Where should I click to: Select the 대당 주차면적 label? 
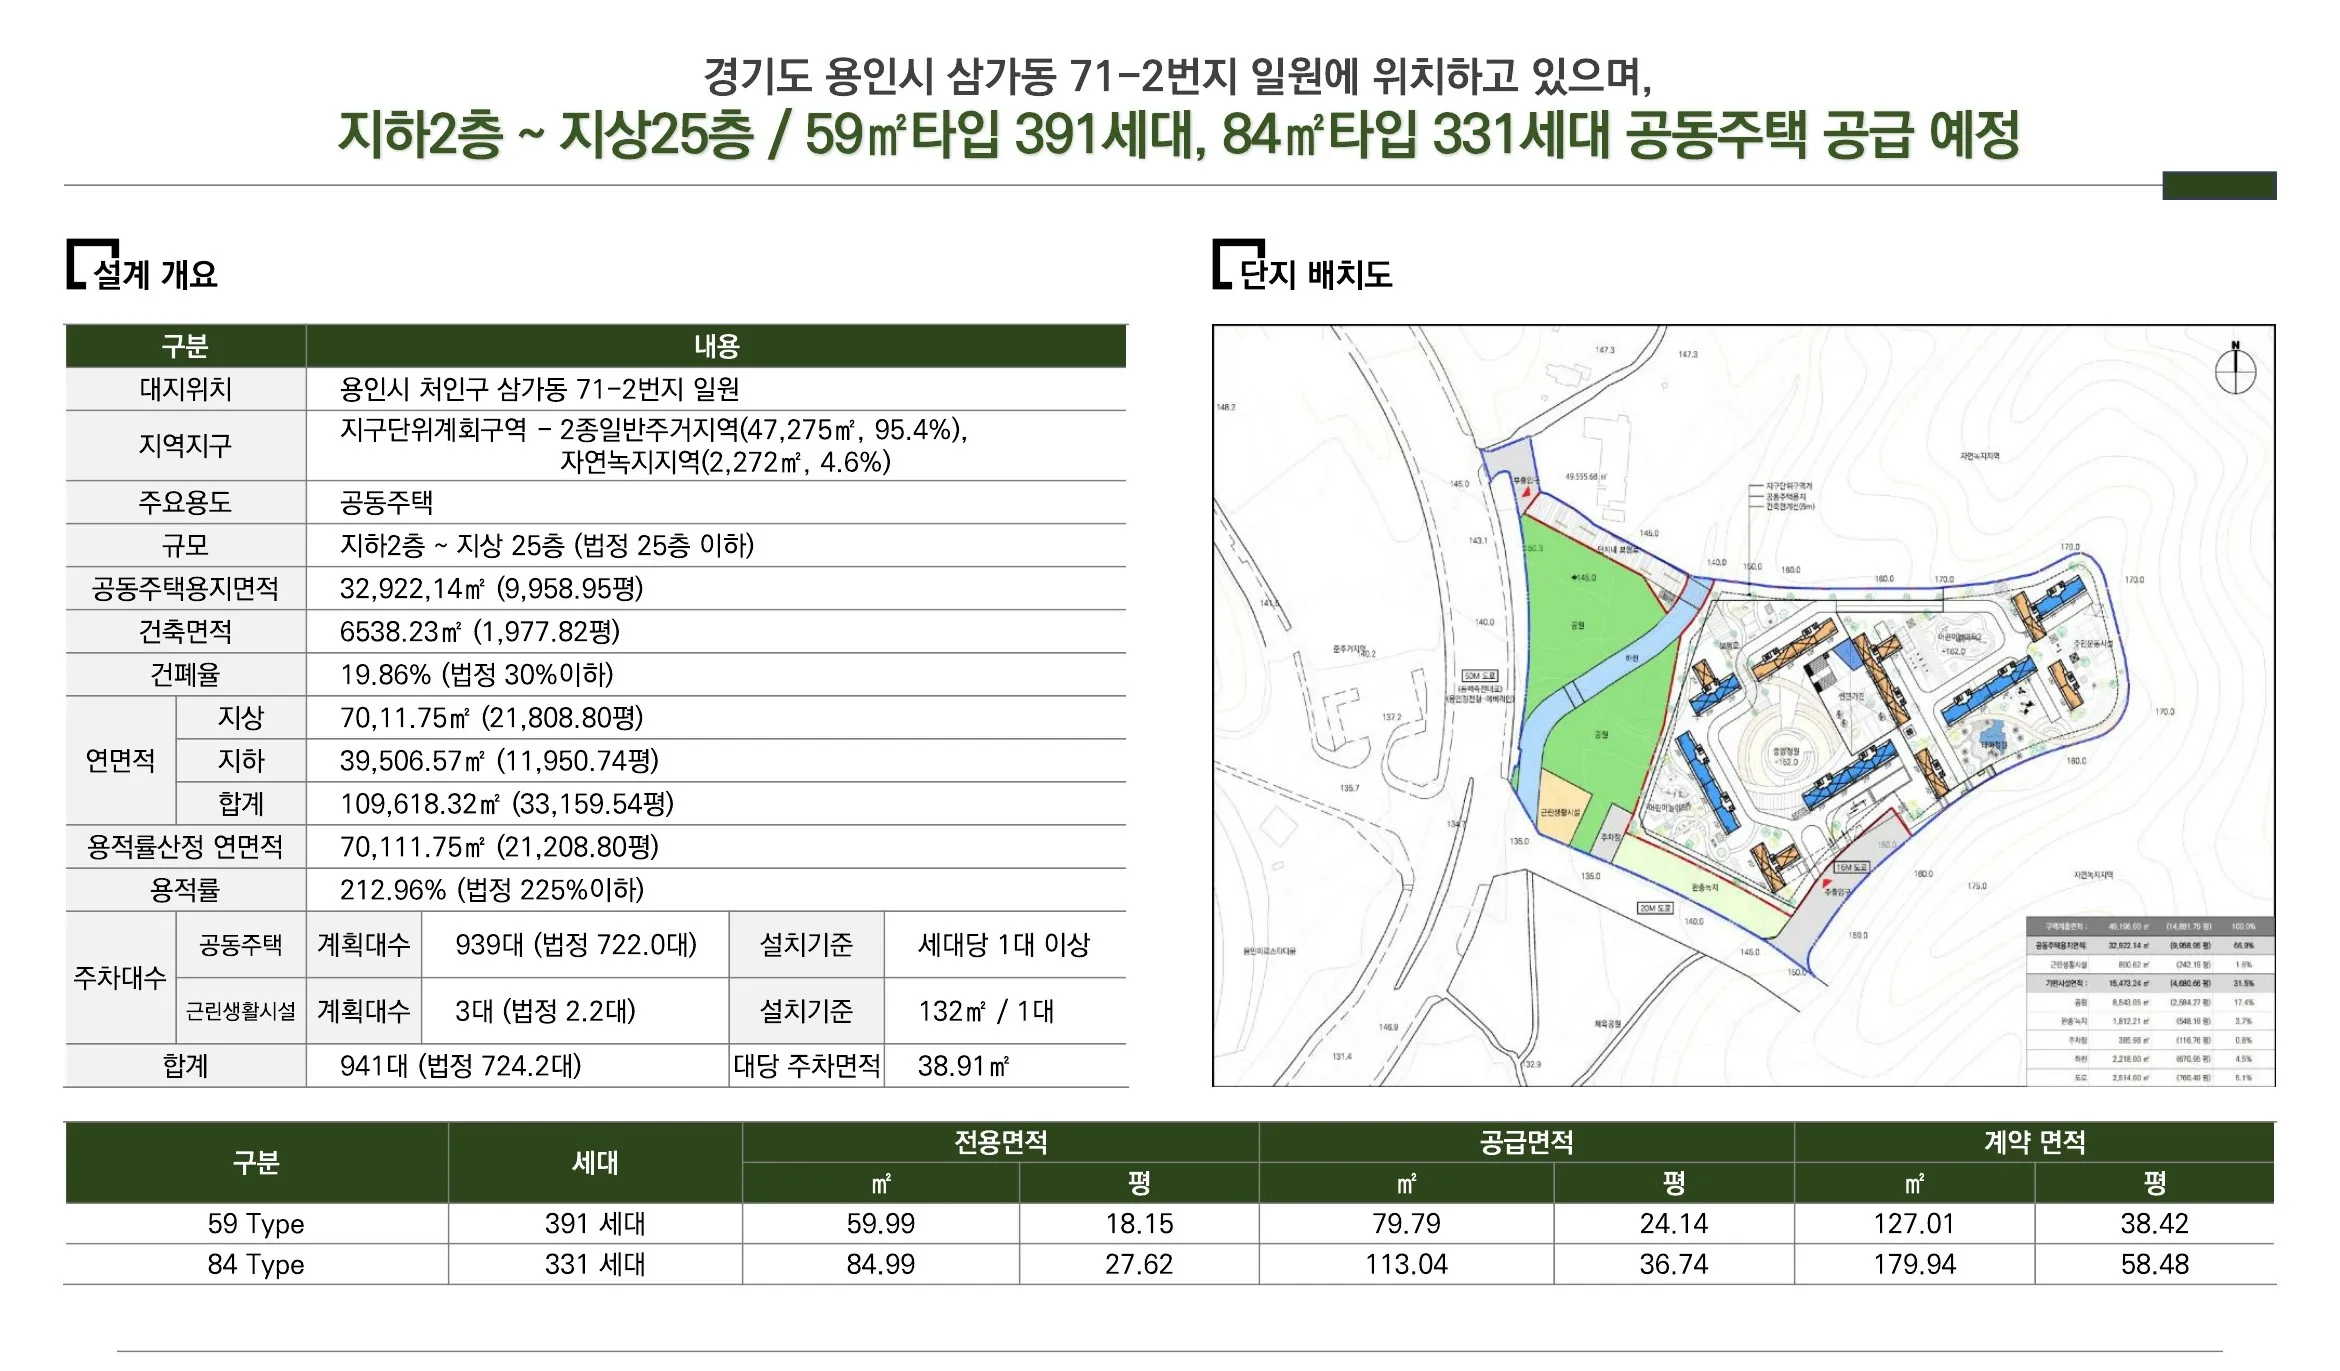tap(807, 1065)
